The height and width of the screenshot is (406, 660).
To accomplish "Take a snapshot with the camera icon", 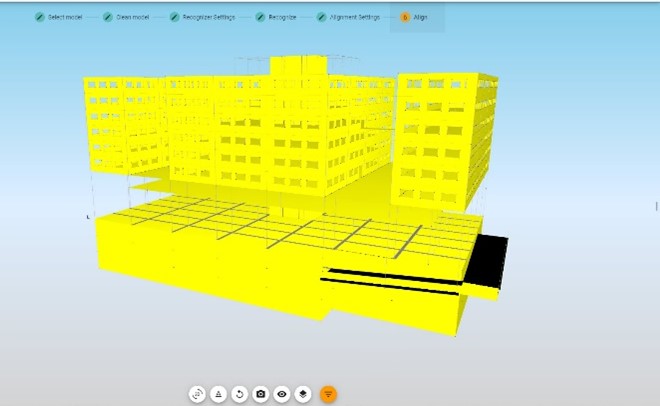I will tap(261, 394).
